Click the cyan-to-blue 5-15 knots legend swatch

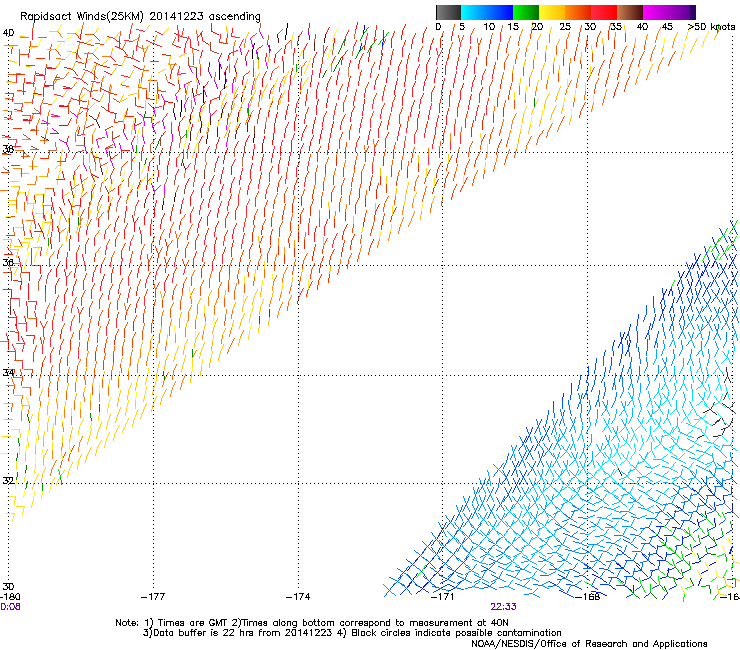[x=487, y=12]
